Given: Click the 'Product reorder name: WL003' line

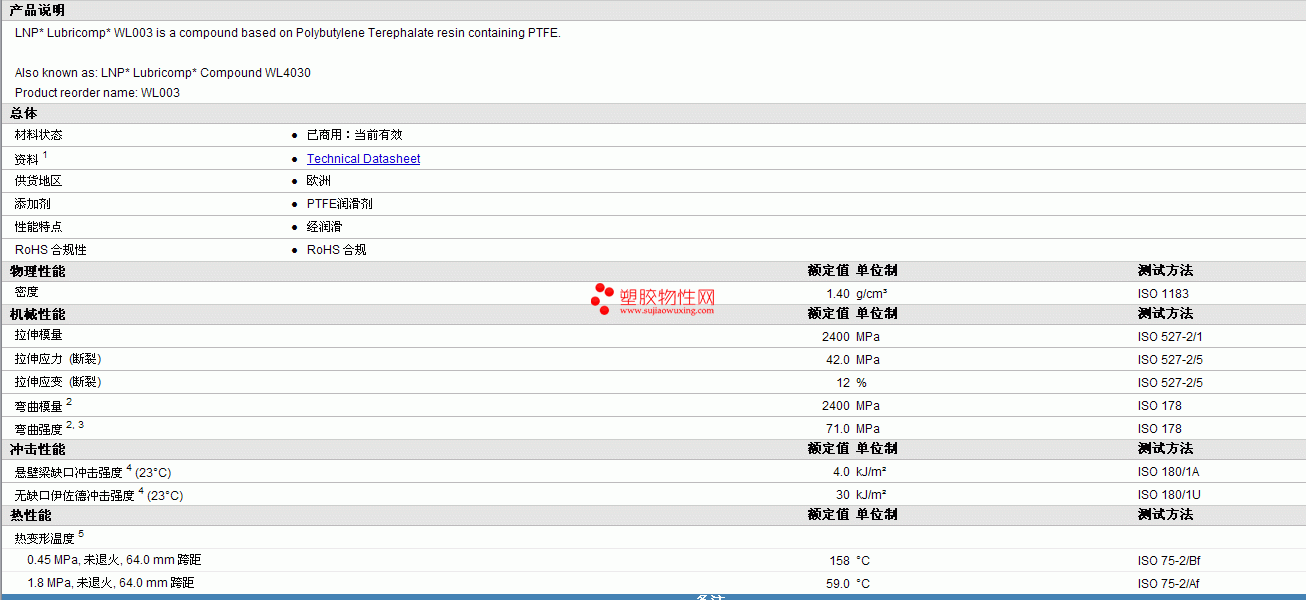Looking at the screenshot, I should click(x=97, y=93).
